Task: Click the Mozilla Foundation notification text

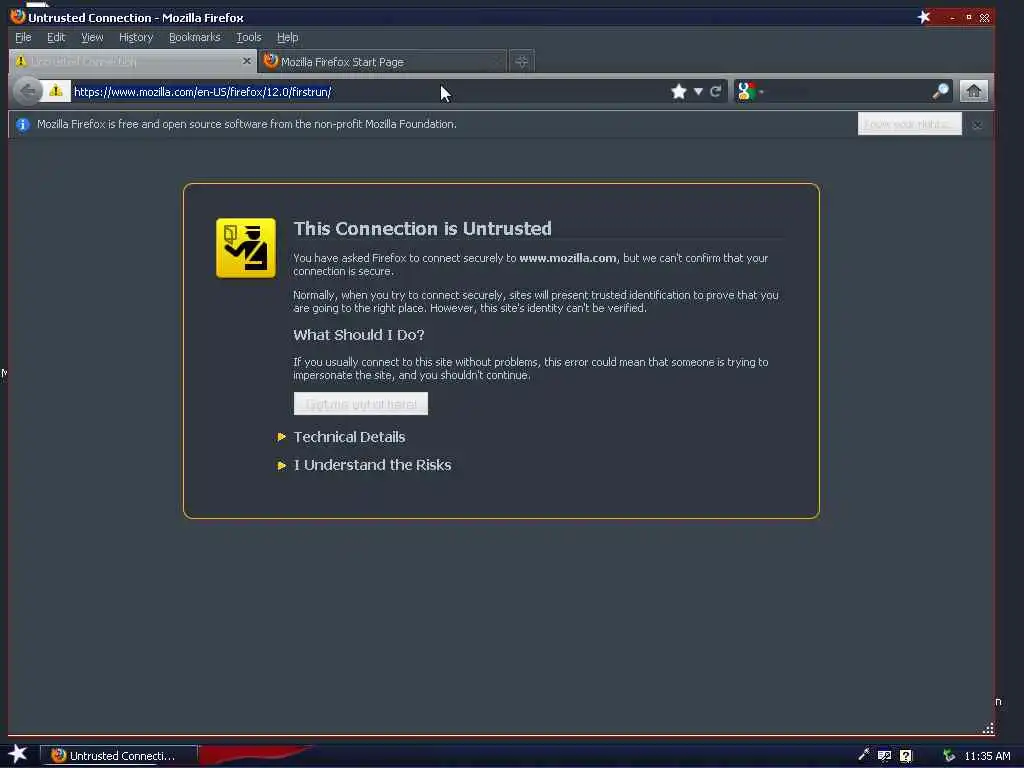Action: click(x=247, y=124)
